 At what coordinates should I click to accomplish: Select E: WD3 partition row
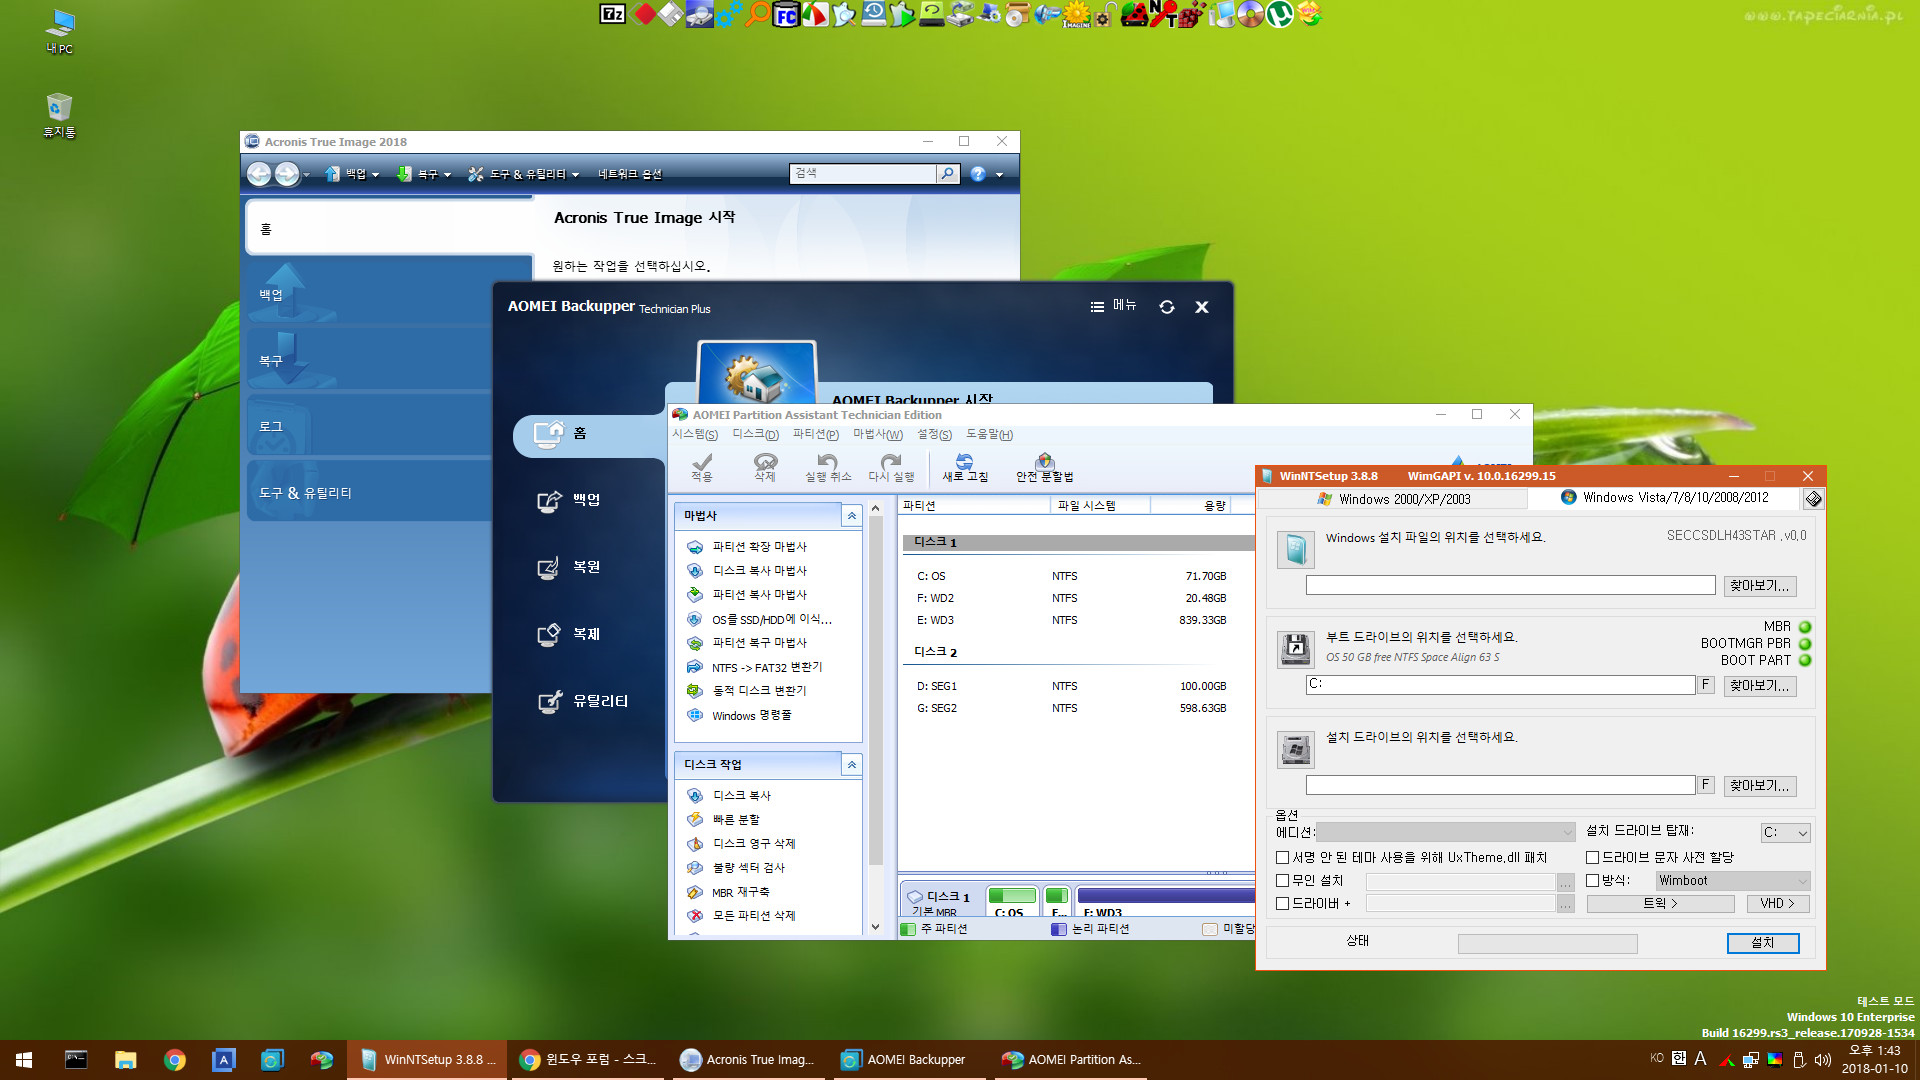pyautogui.click(x=1076, y=620)
